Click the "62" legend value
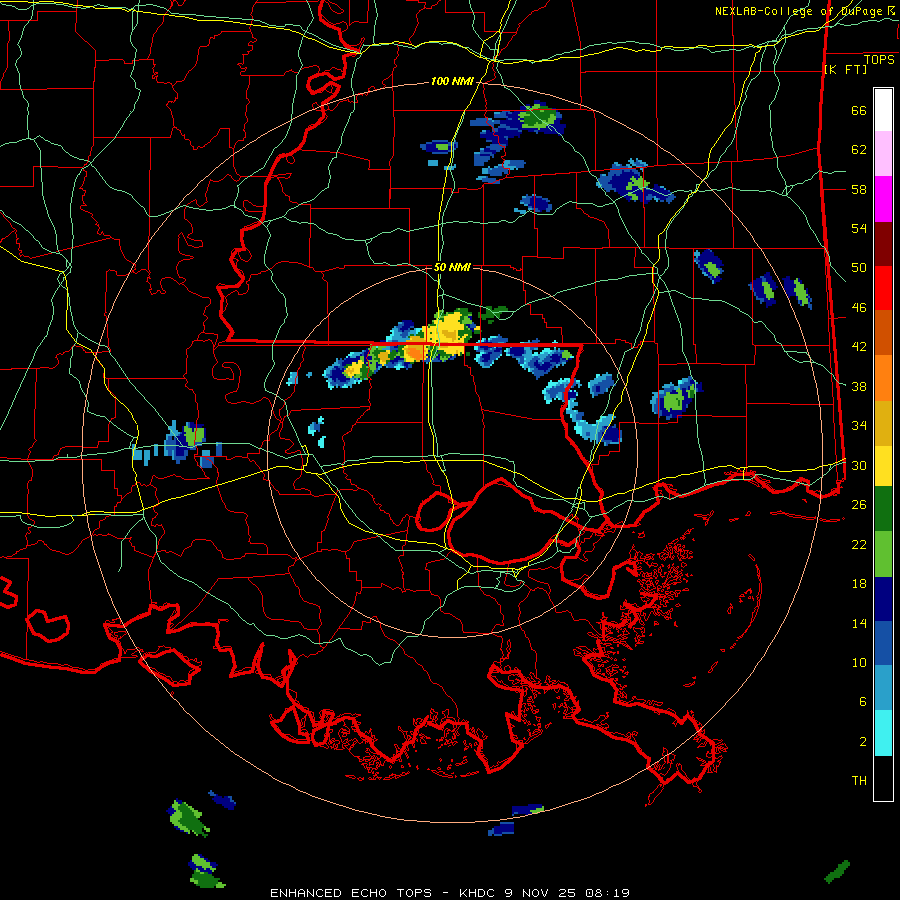Image resolution: width=900 pixels, height=900 pixels. (859, 150)
